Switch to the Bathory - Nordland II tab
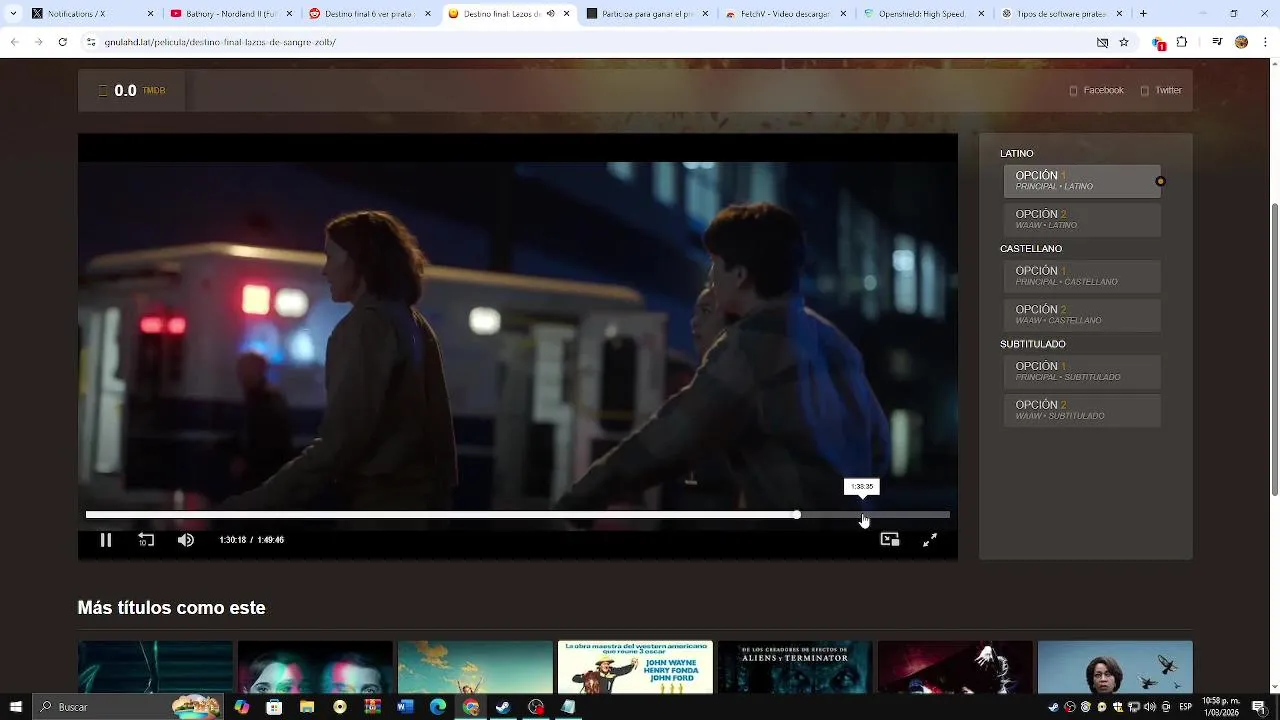This screenshot has width=1280, height=720. coord(232,14)
